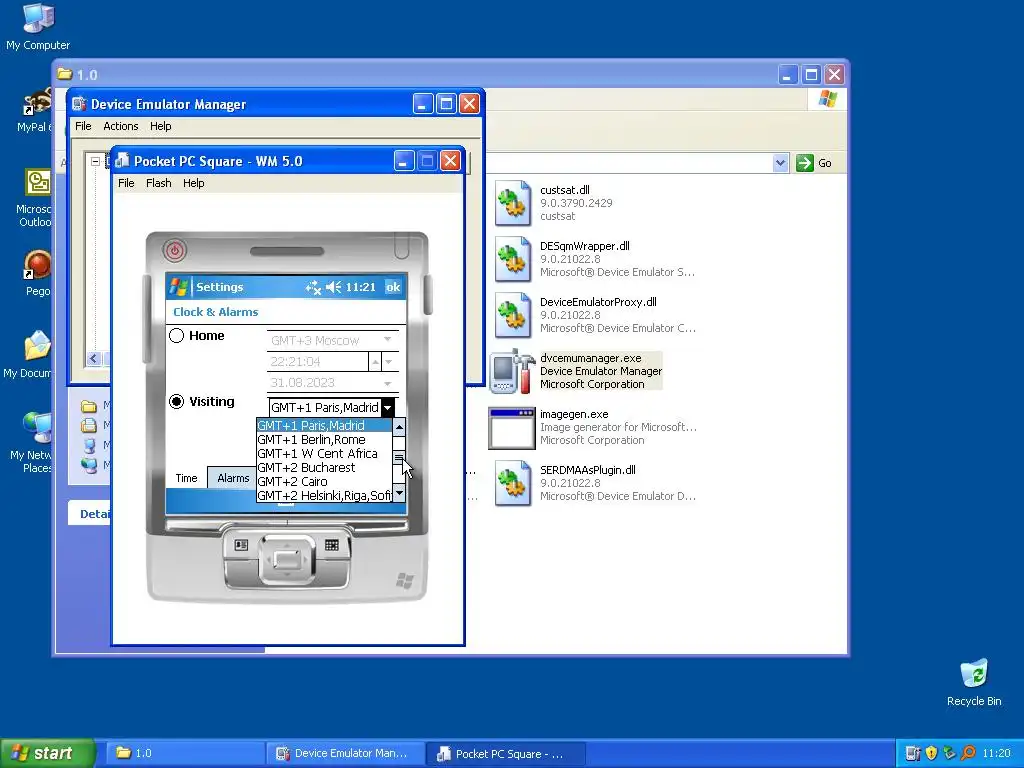Click the center D-pad action button

click(287, 559)
